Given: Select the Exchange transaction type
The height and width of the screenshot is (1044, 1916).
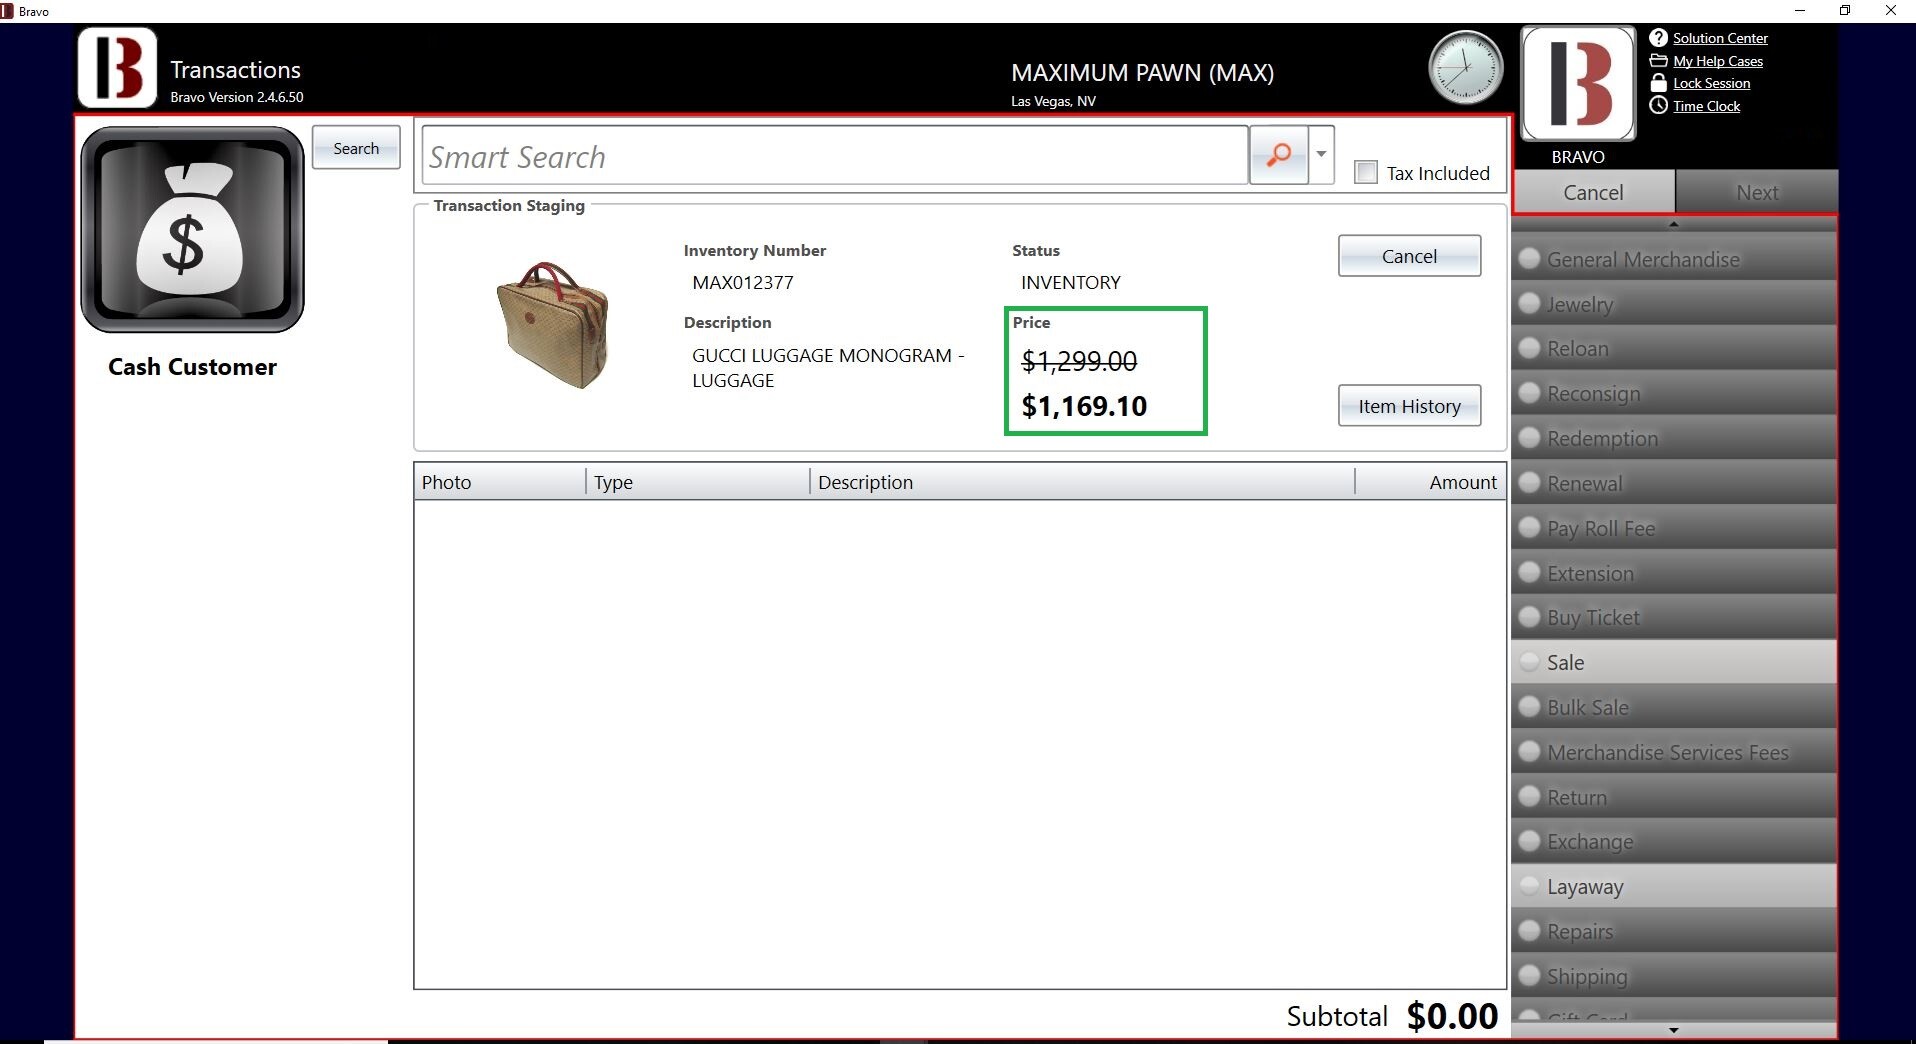Looking at the screenshot, I should pyautogui.click(x=1674, y=841).
